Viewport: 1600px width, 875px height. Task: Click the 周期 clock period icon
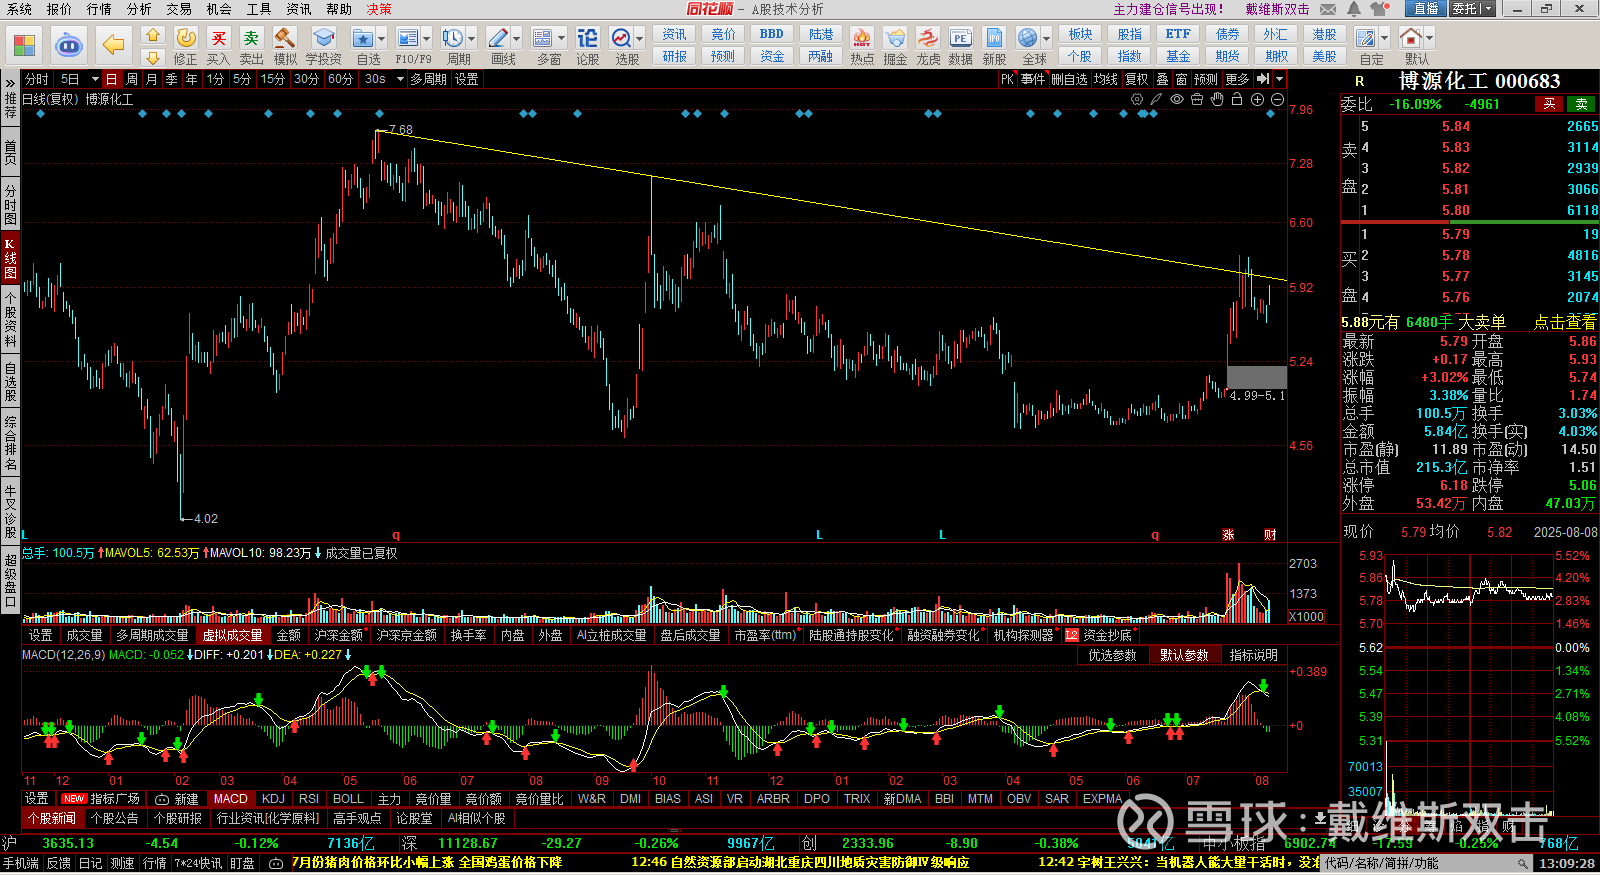pyautogui.click(x=453, y=39)
